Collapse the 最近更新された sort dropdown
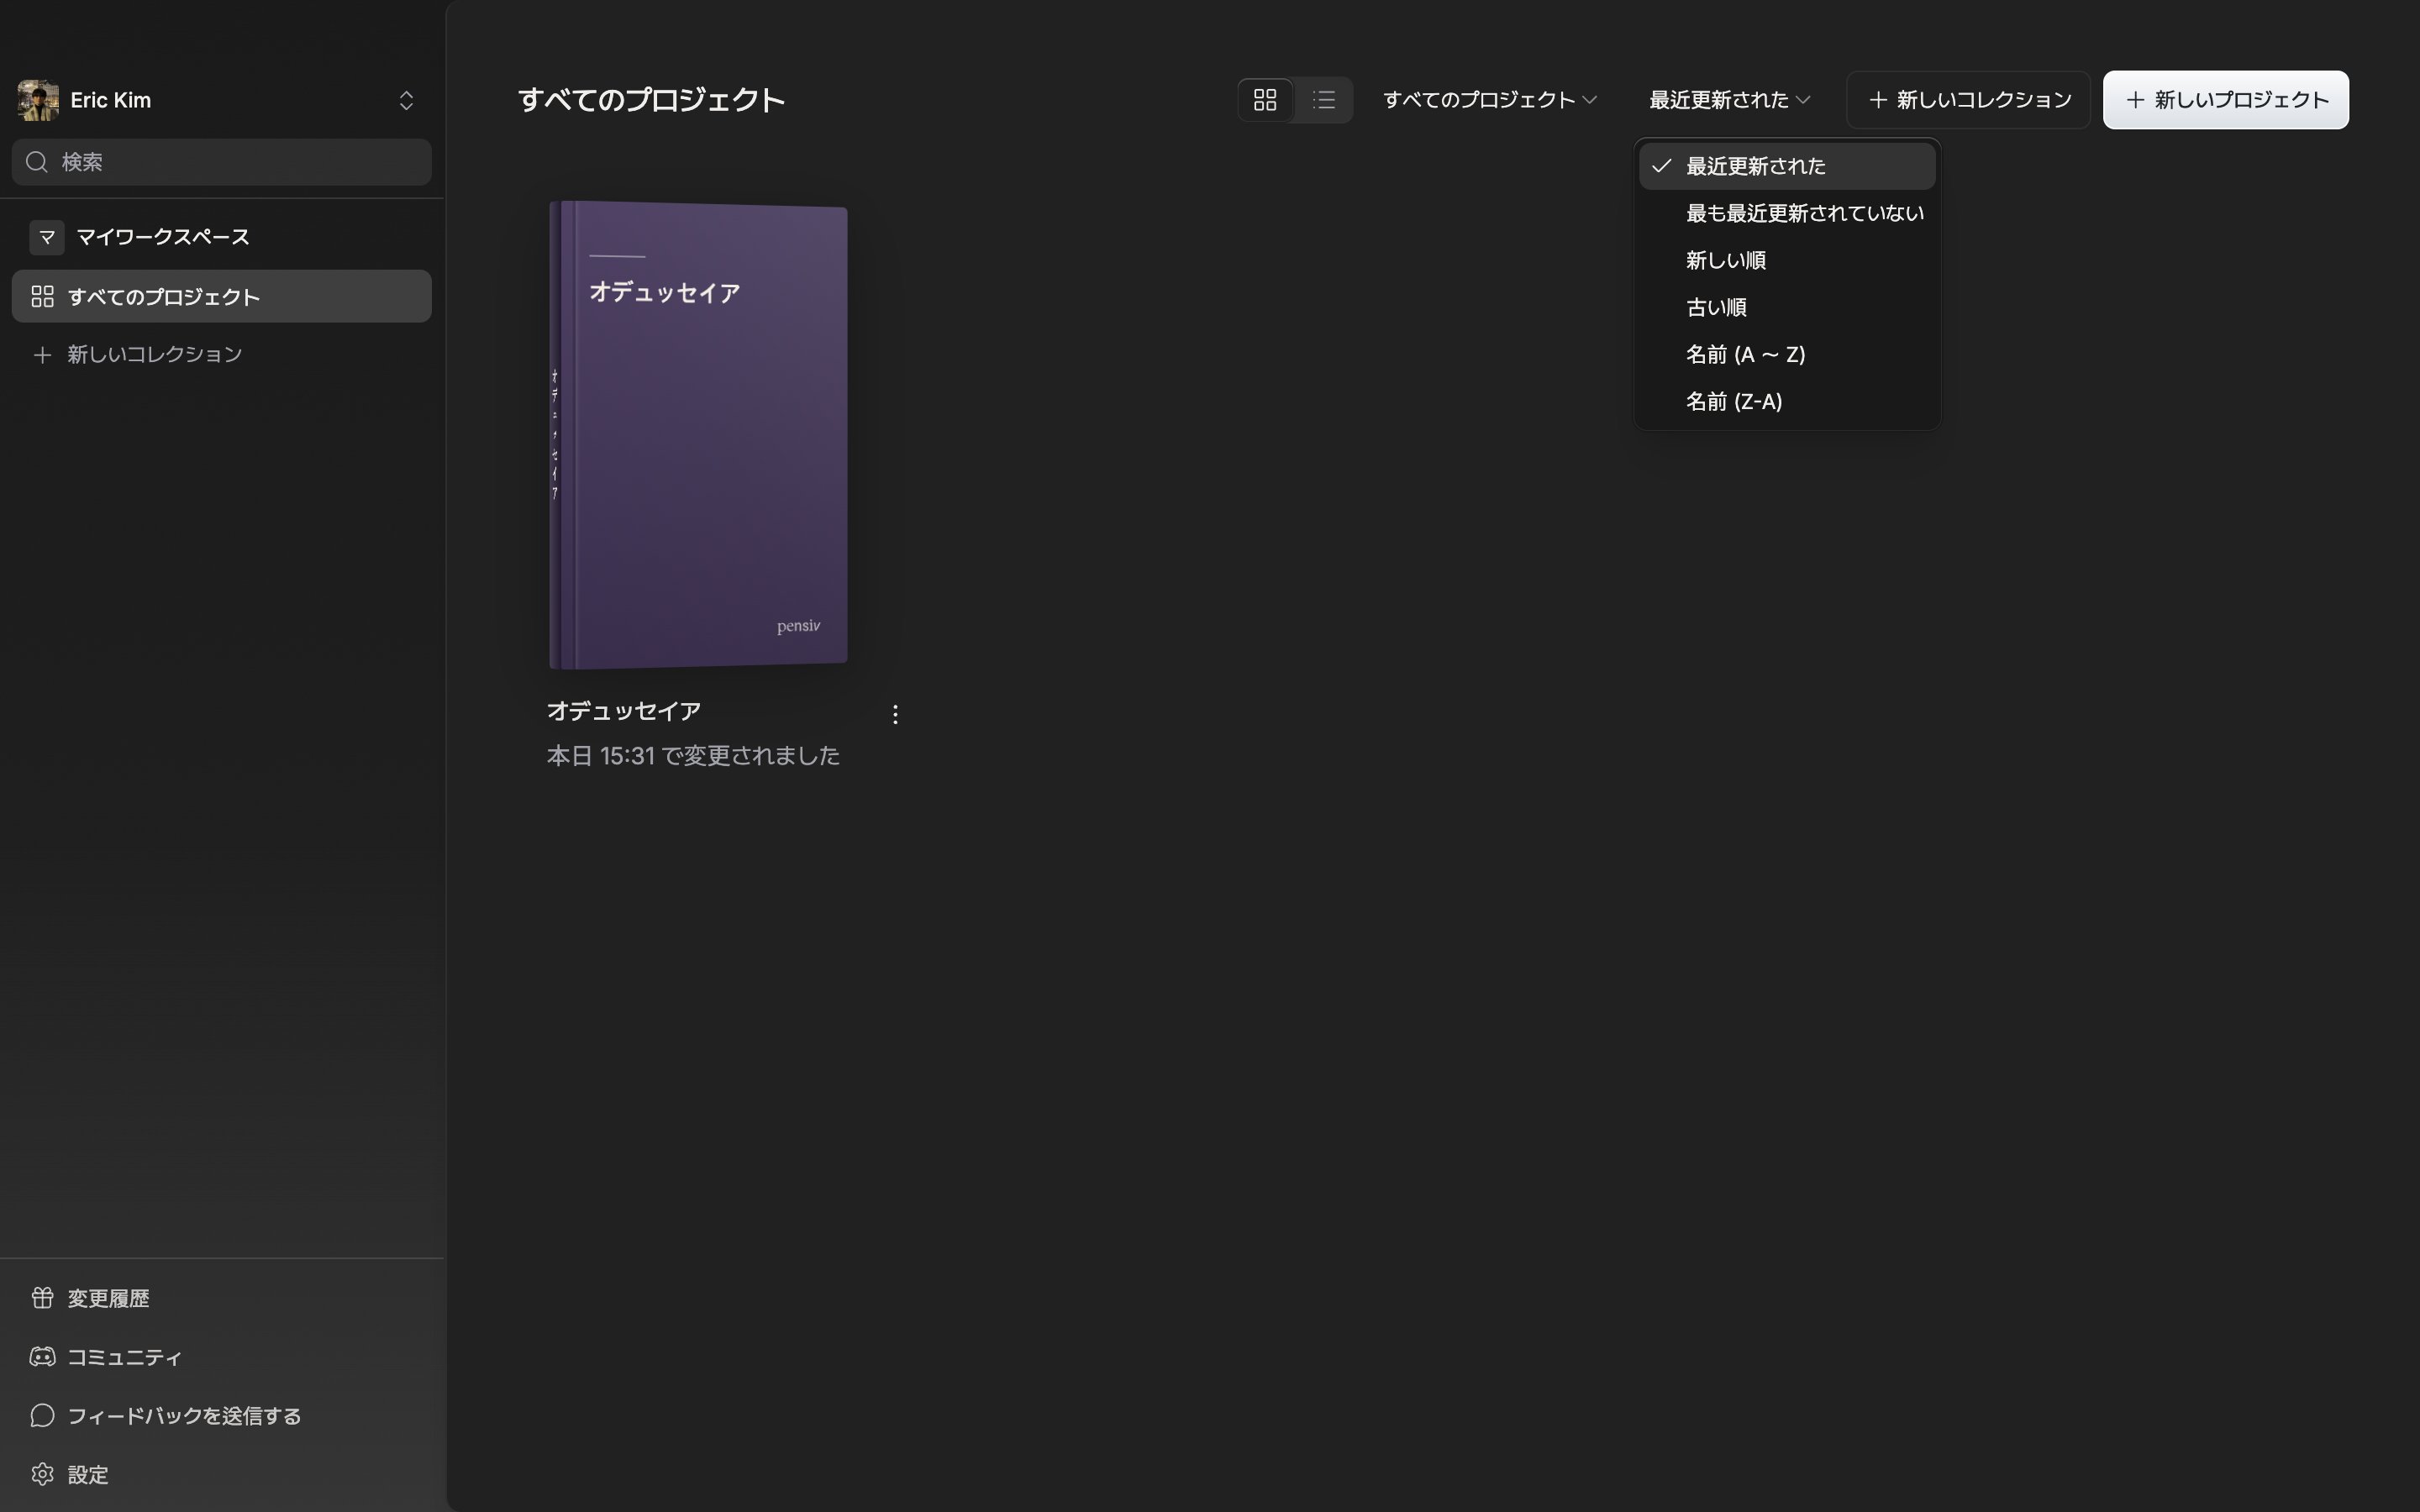 pos(1729,100)
